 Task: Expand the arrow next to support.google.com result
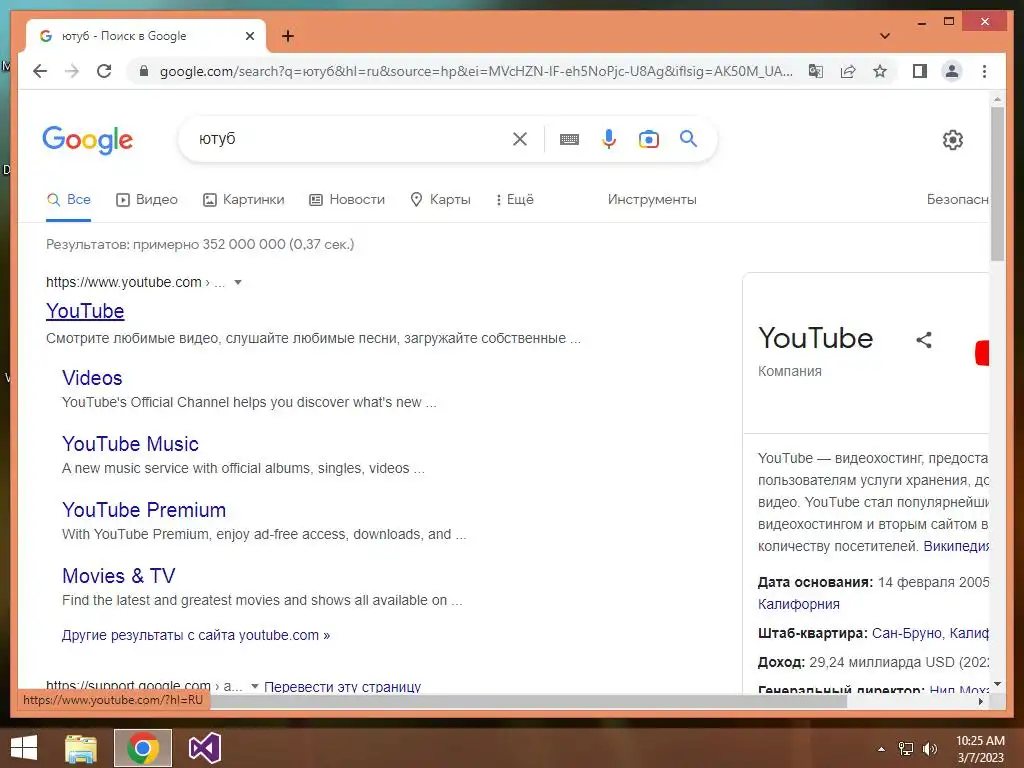click(255, 686)
